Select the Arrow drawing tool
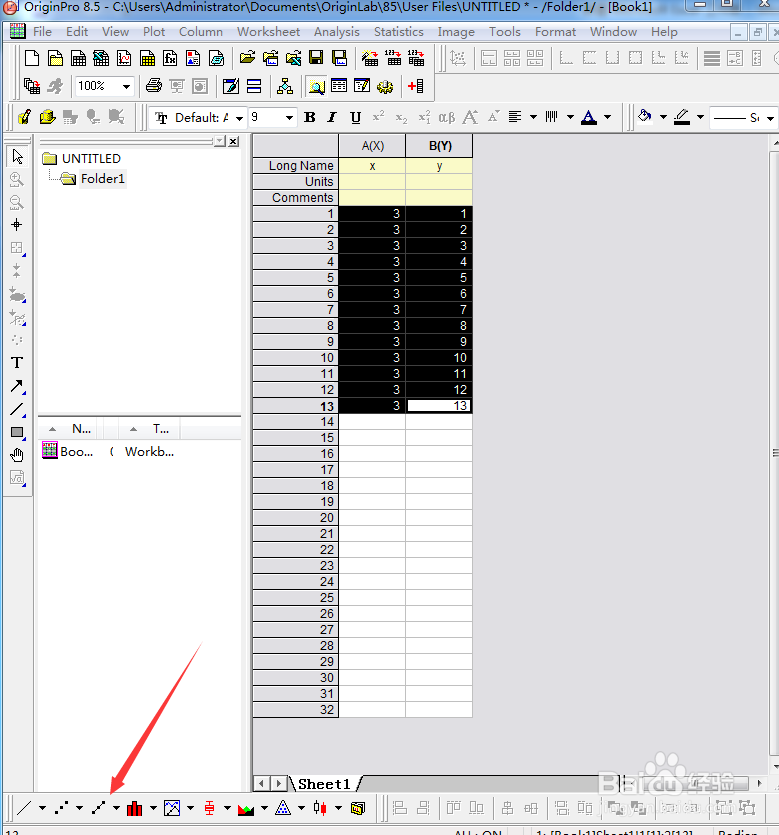Viewport: 779px width, 835px height. click(x=17, y=386)
